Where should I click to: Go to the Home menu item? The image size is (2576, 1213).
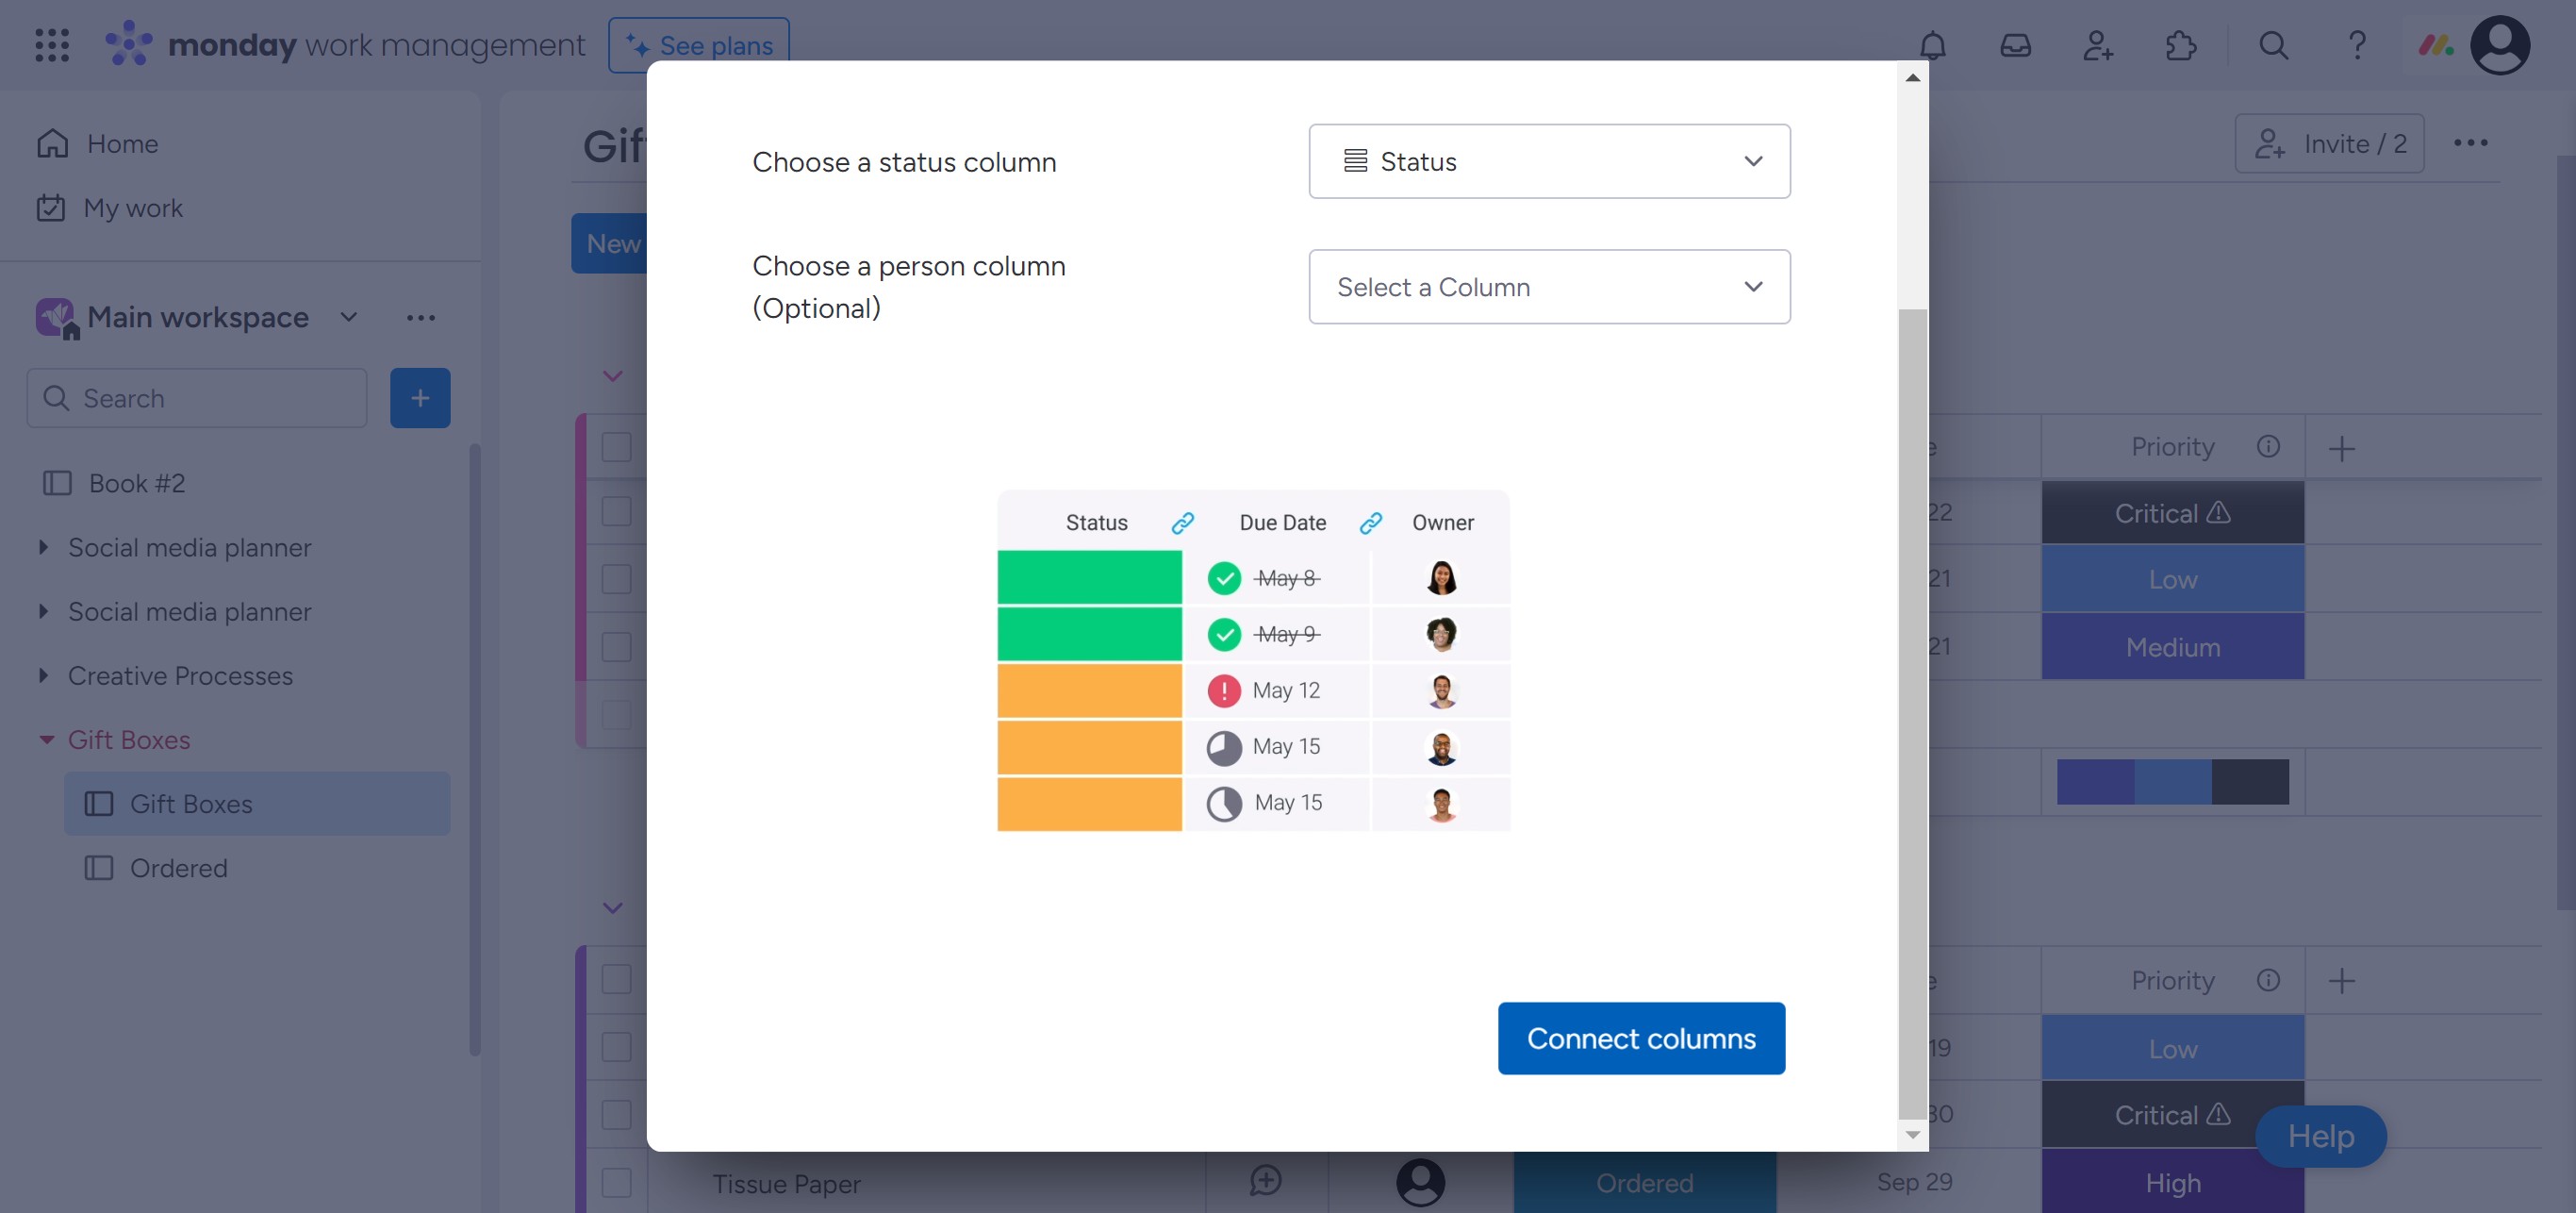pyautogui.click(x=122, y=144)
